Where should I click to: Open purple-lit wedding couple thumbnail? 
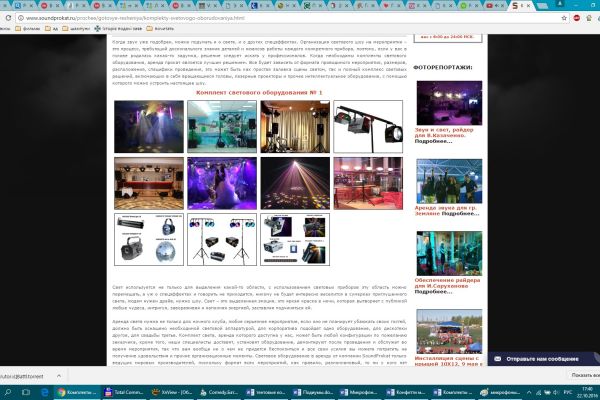222,183
